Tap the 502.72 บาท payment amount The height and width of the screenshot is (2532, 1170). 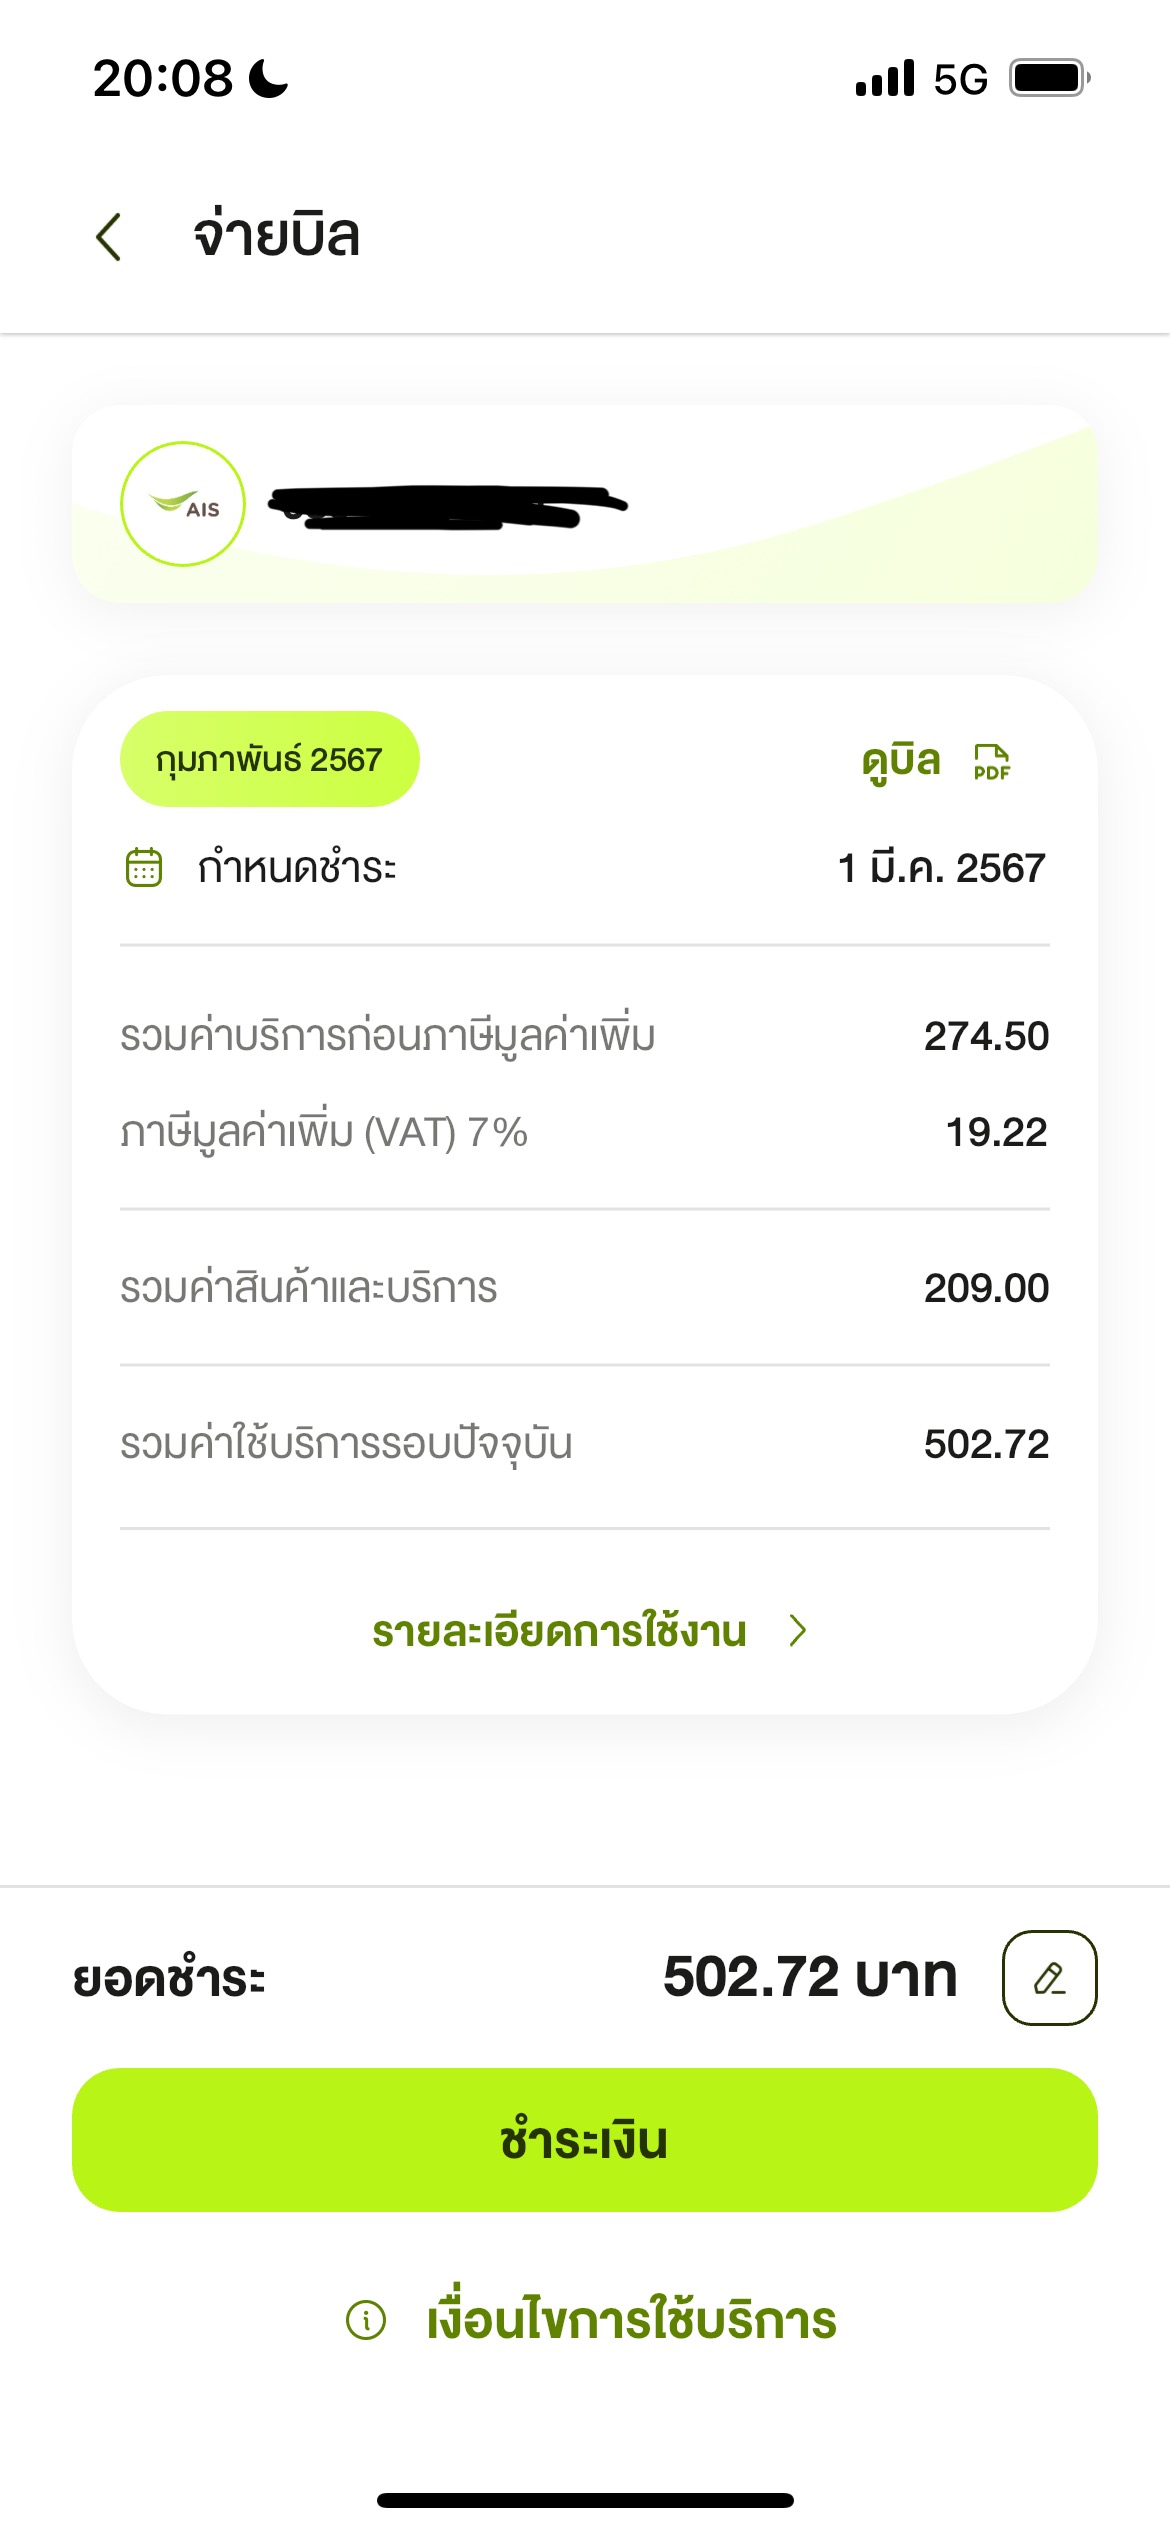[810, 1977]
